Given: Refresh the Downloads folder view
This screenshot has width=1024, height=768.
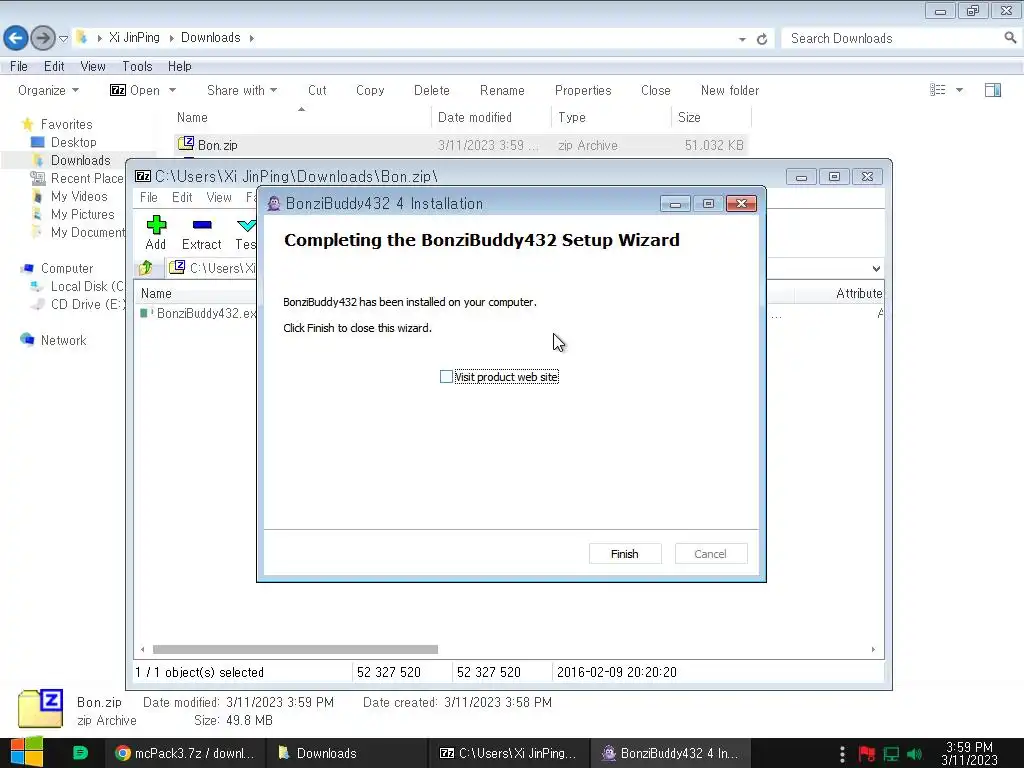Looking at the screenshot, I should (761, 39).
